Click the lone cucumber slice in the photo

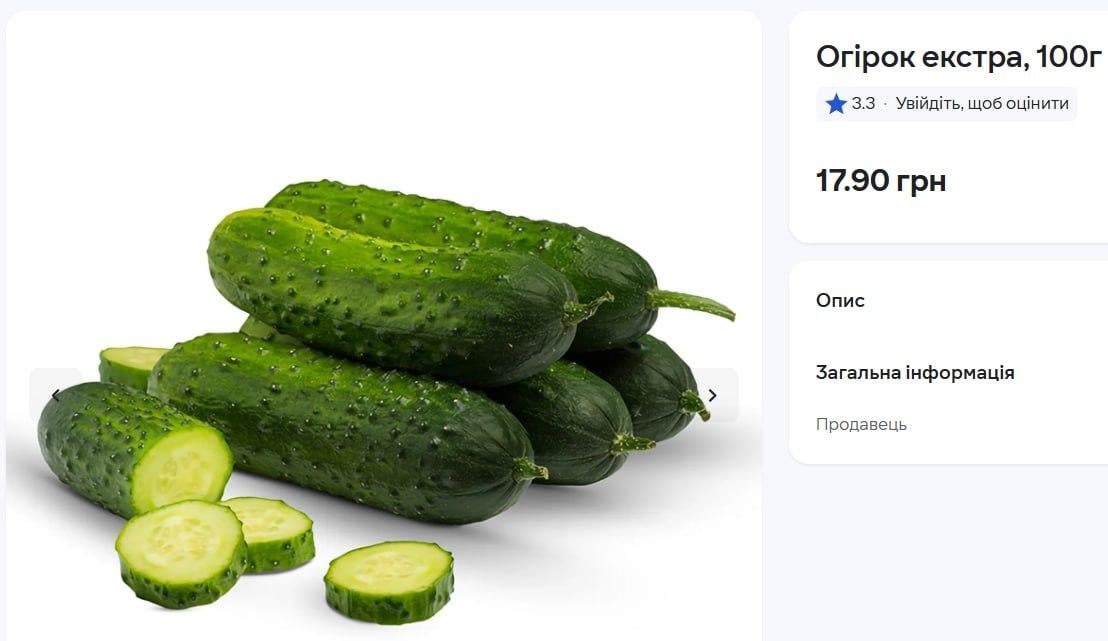pos(389,580)
